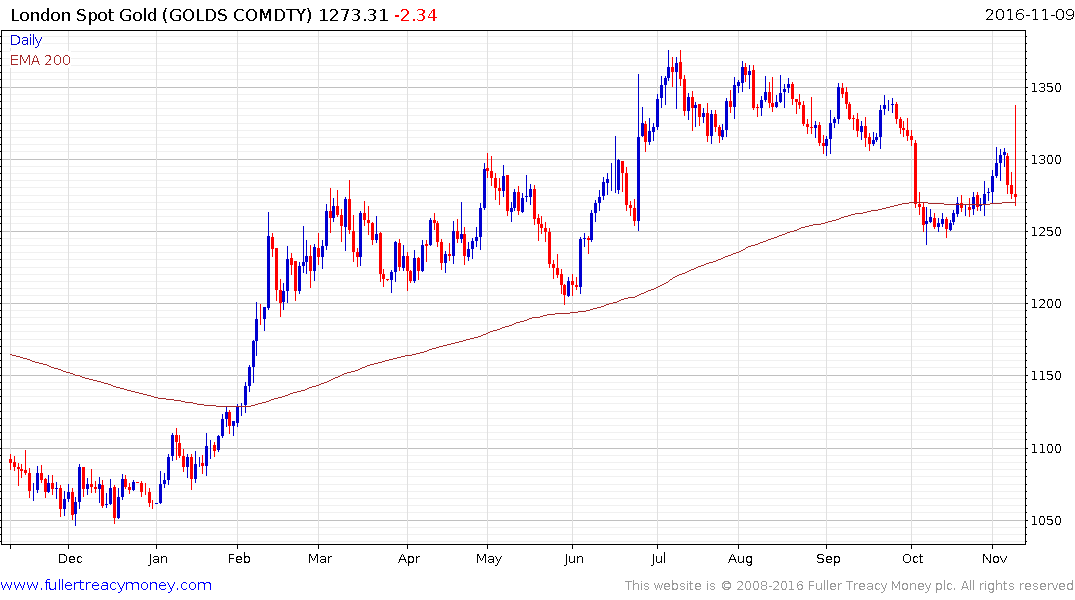Image resolution: width=1075 pixels, height=600 pixels.
Task: Click the chart date 2016-11-09
Action: tap(1029, 14)
